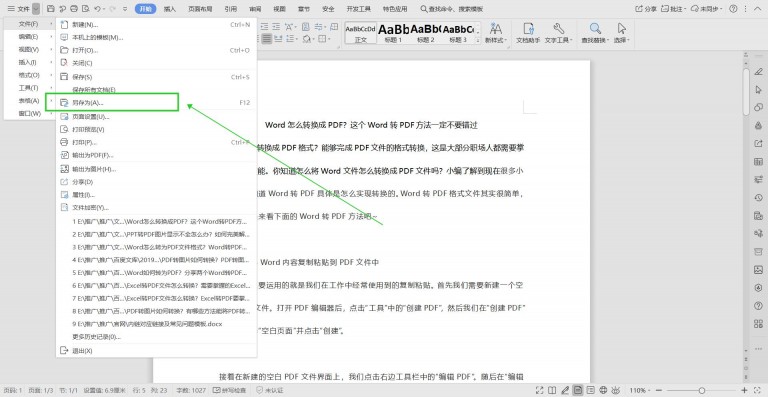Switch to the 插入 Insert ribbon tab
768x397 pixels.
pyautogui.click(x=170, y=9)
